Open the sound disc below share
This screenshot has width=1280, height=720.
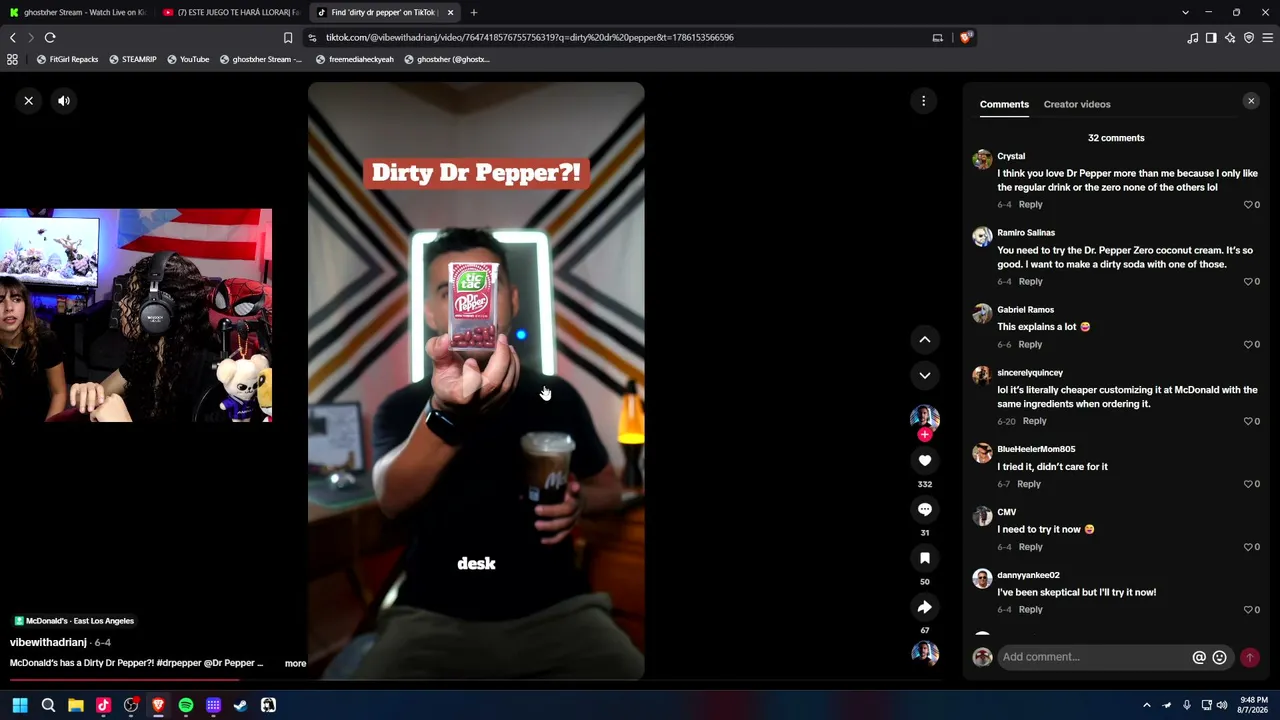[925, 654]
